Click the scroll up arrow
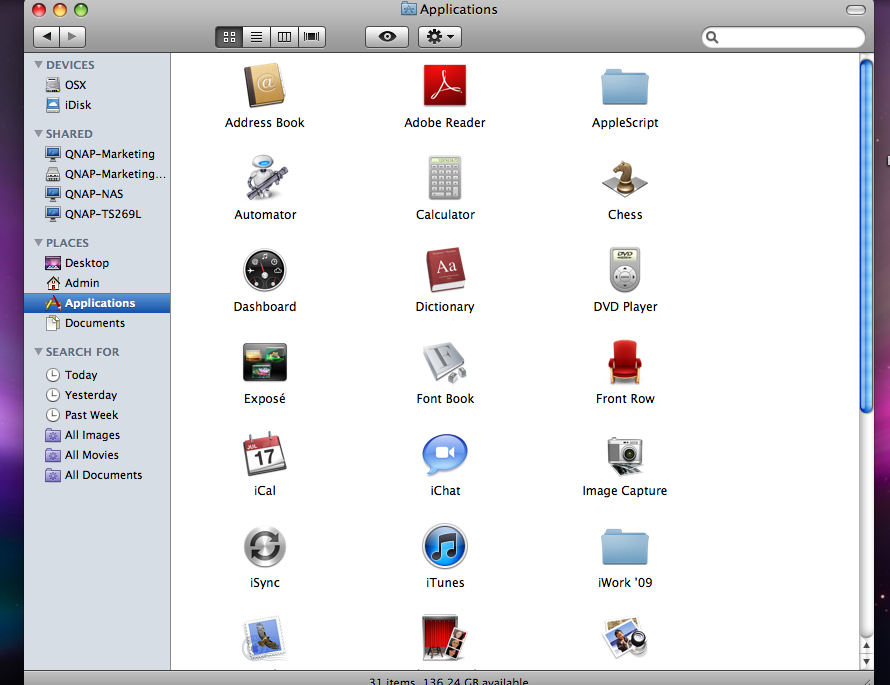 pos(866,645)
